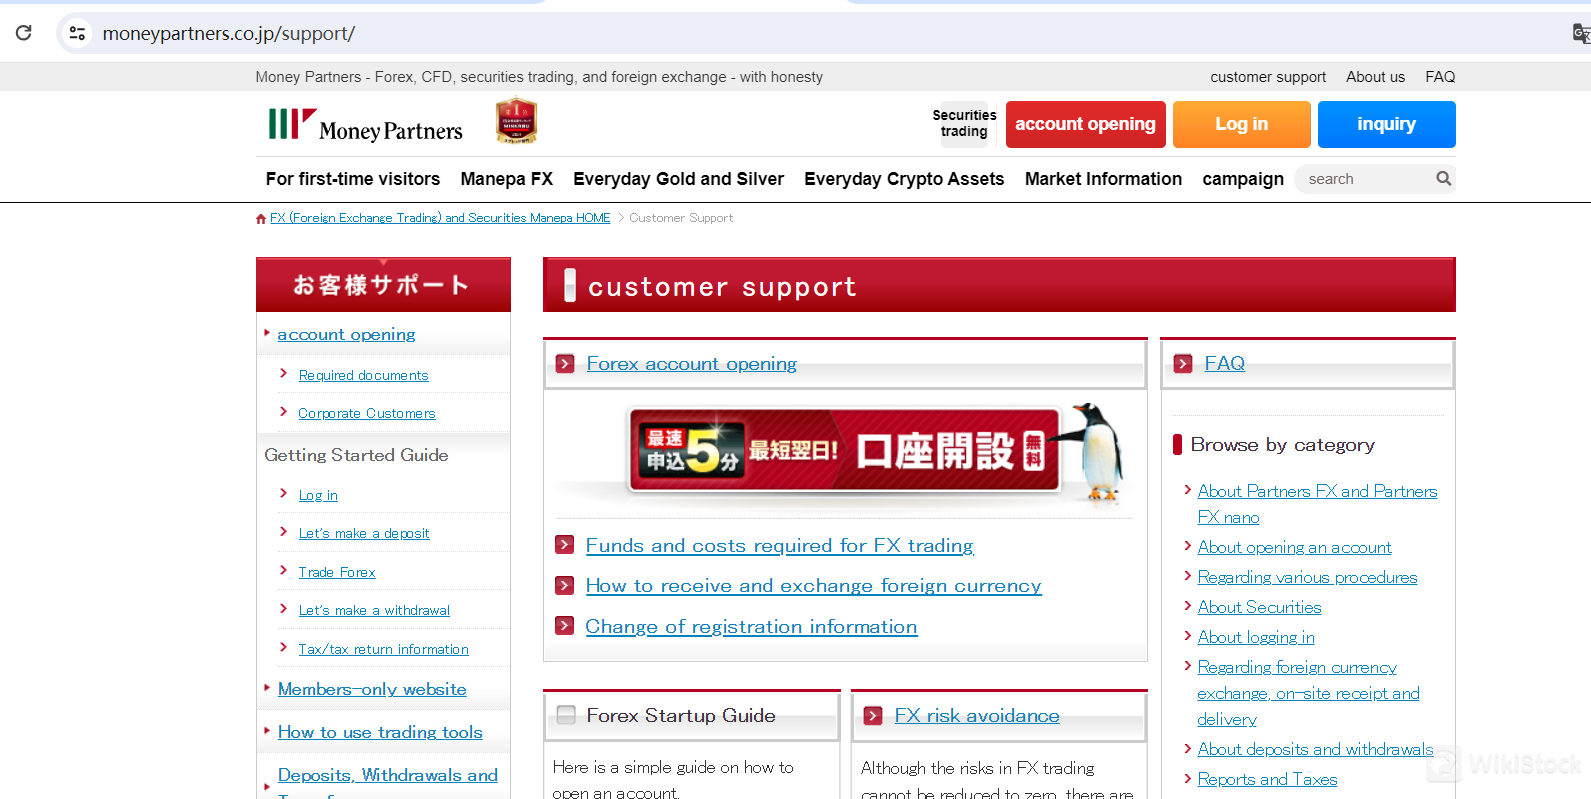Open the FX risk avoidance link
Viewport: 1591px width, 799px height.
(977, 716)
